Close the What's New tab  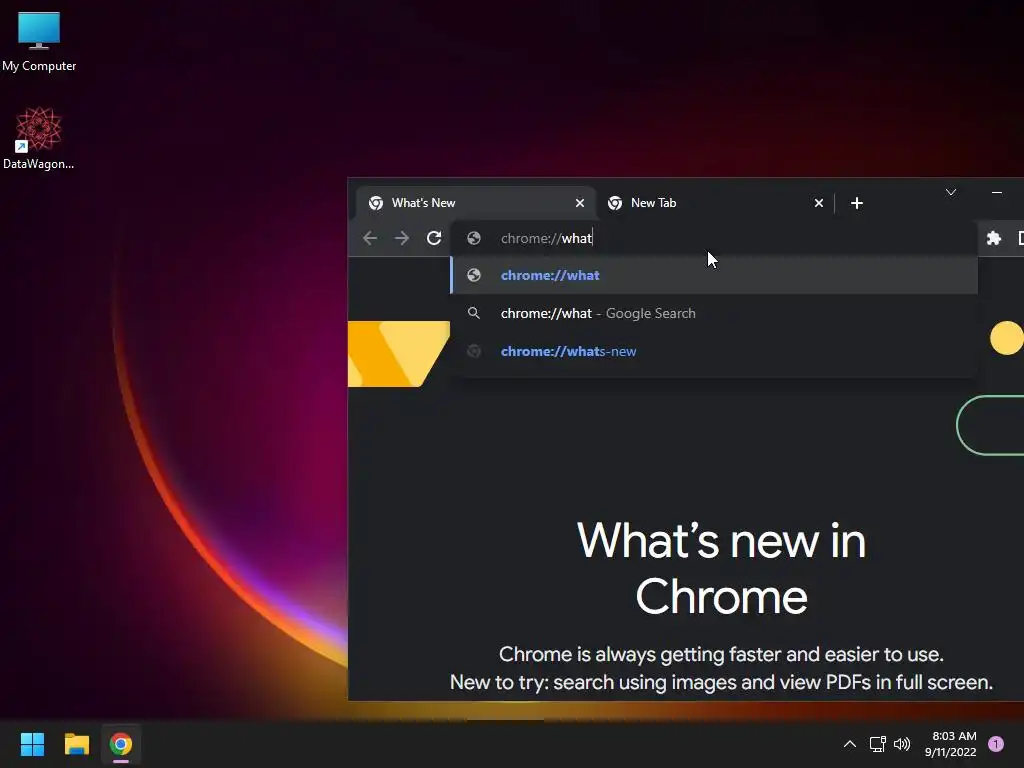(579, 203)
